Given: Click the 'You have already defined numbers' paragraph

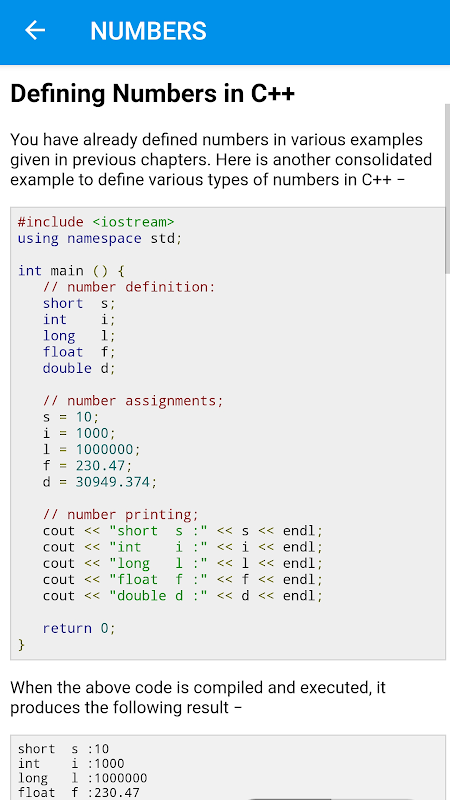Looking at the screenshot, I should pyautogui.click(x=221, y=160).
